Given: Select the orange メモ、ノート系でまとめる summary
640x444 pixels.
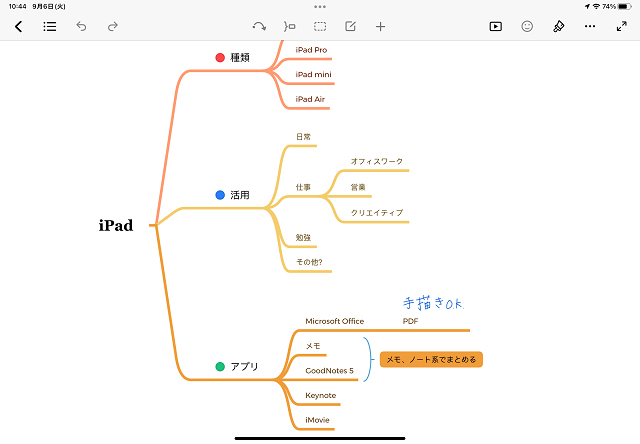Looking at the screenshot, I should click(431, 360).
